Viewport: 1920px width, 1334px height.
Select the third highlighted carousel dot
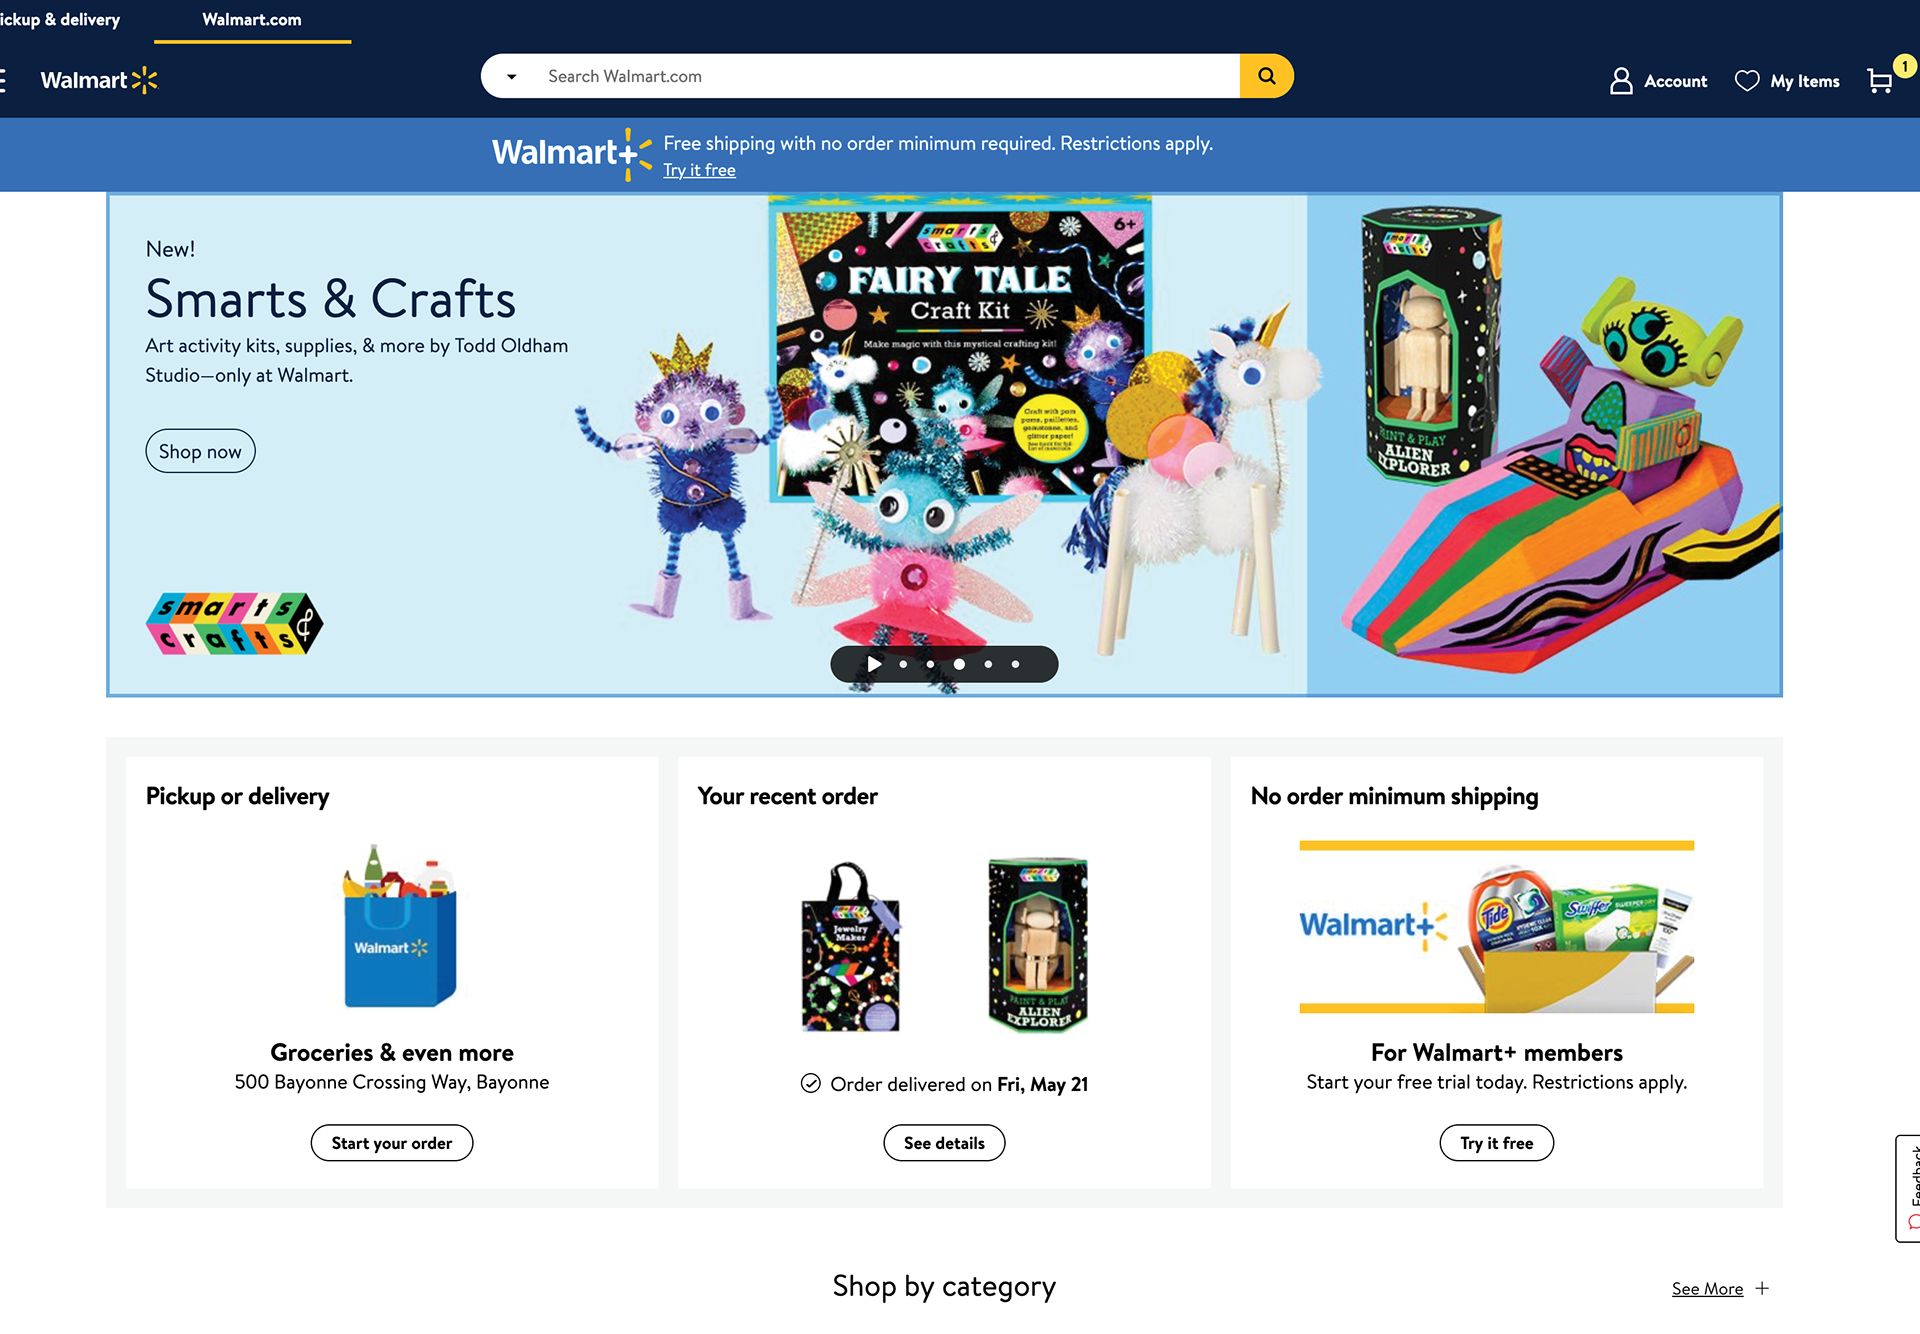point(959,664)
